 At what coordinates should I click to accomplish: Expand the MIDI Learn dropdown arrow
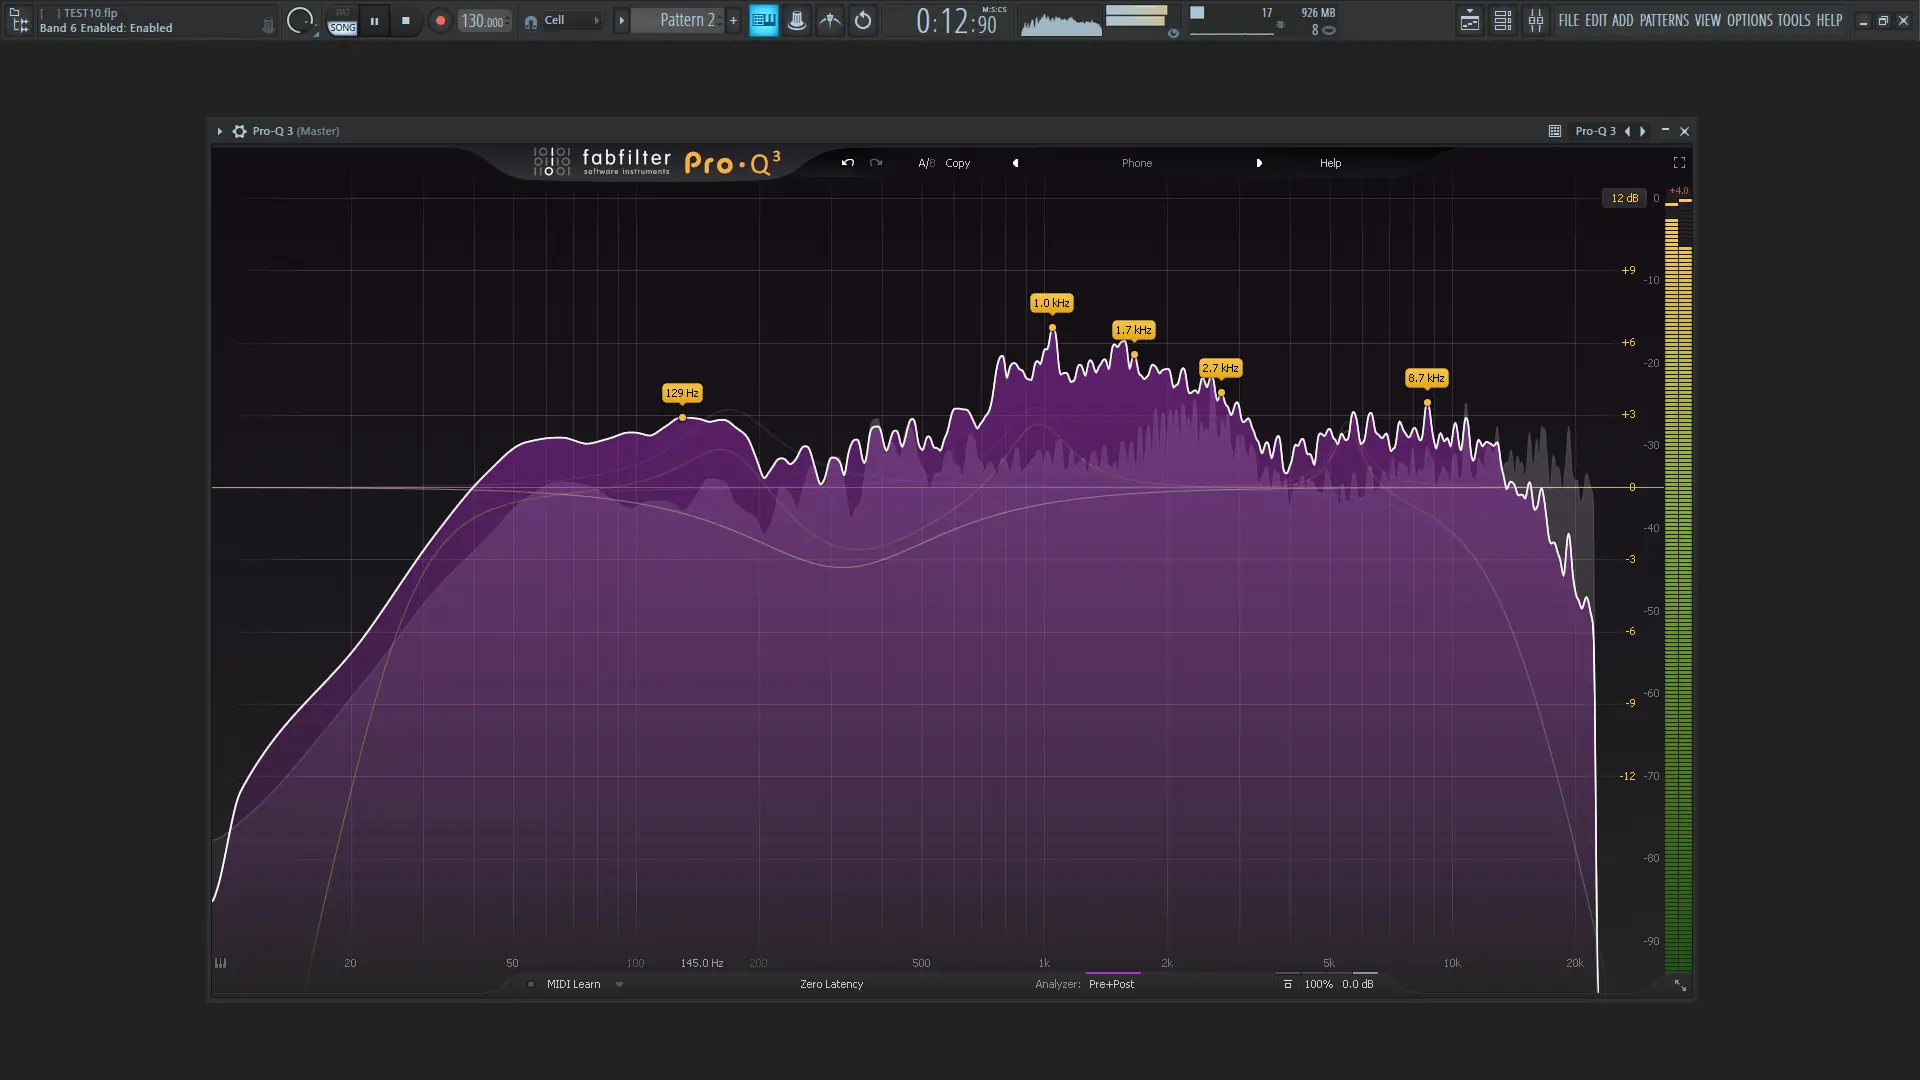[619, 984]
